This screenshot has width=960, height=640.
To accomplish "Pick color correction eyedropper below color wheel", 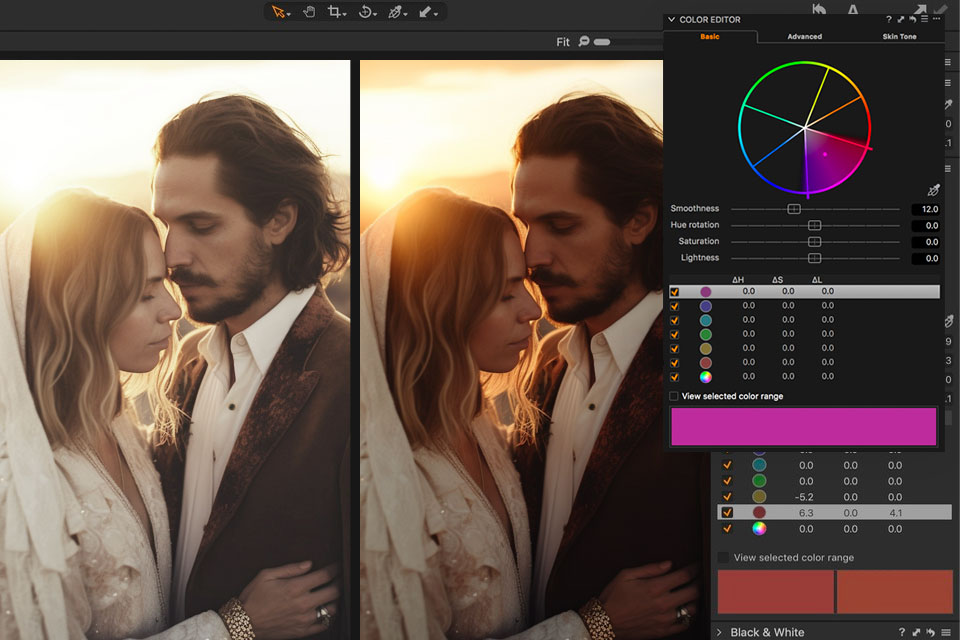I will (x=933, y=190).
